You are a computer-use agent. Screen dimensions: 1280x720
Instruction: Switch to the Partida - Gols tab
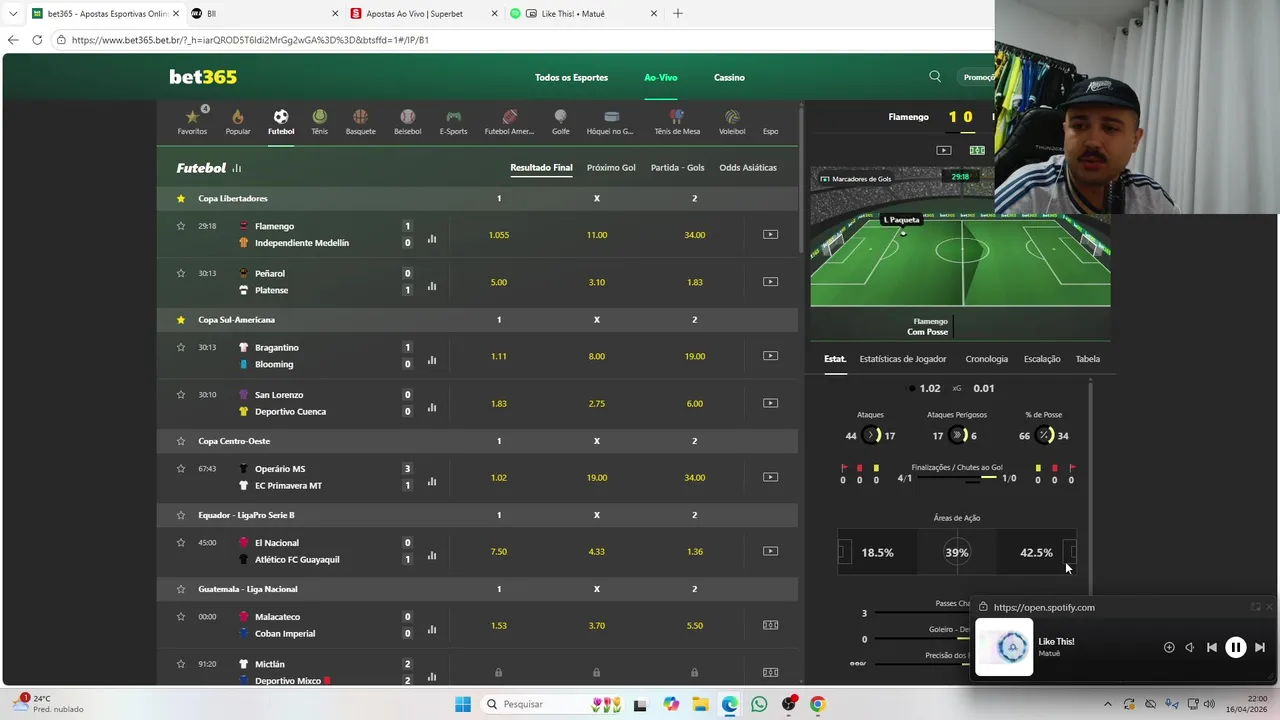tap(677, 168)
